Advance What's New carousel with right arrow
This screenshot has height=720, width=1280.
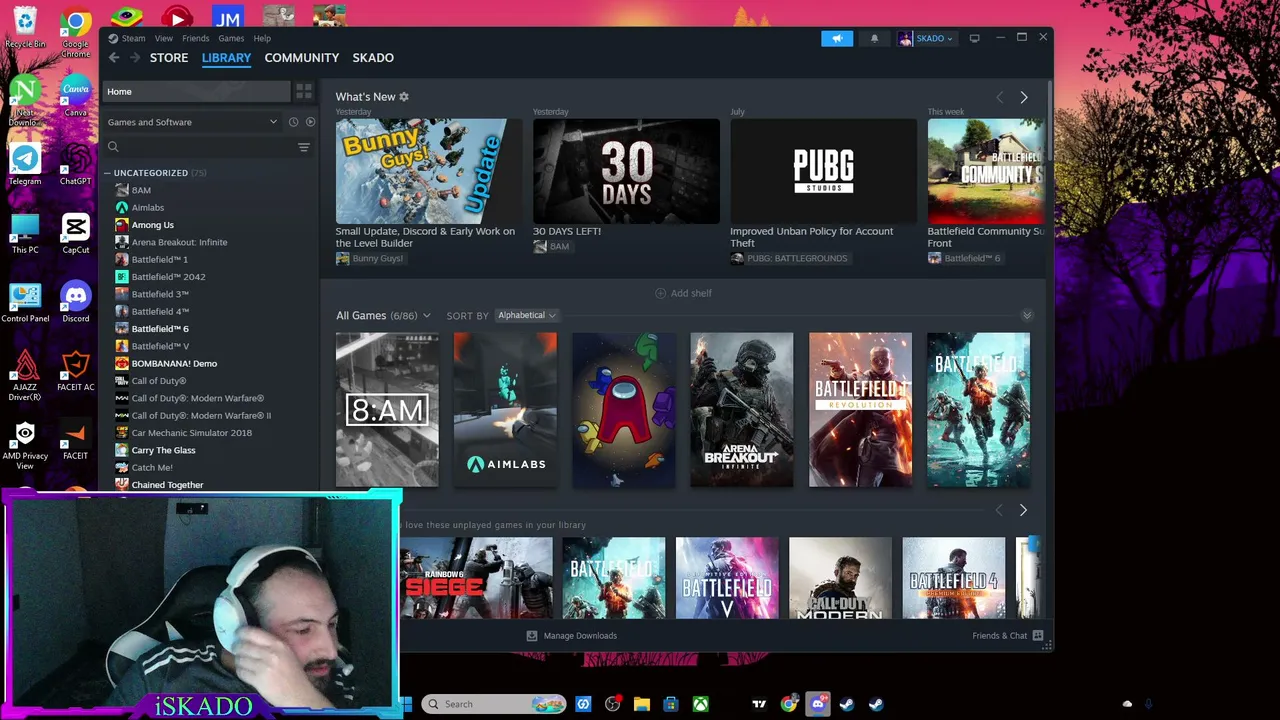[1023, 97]
